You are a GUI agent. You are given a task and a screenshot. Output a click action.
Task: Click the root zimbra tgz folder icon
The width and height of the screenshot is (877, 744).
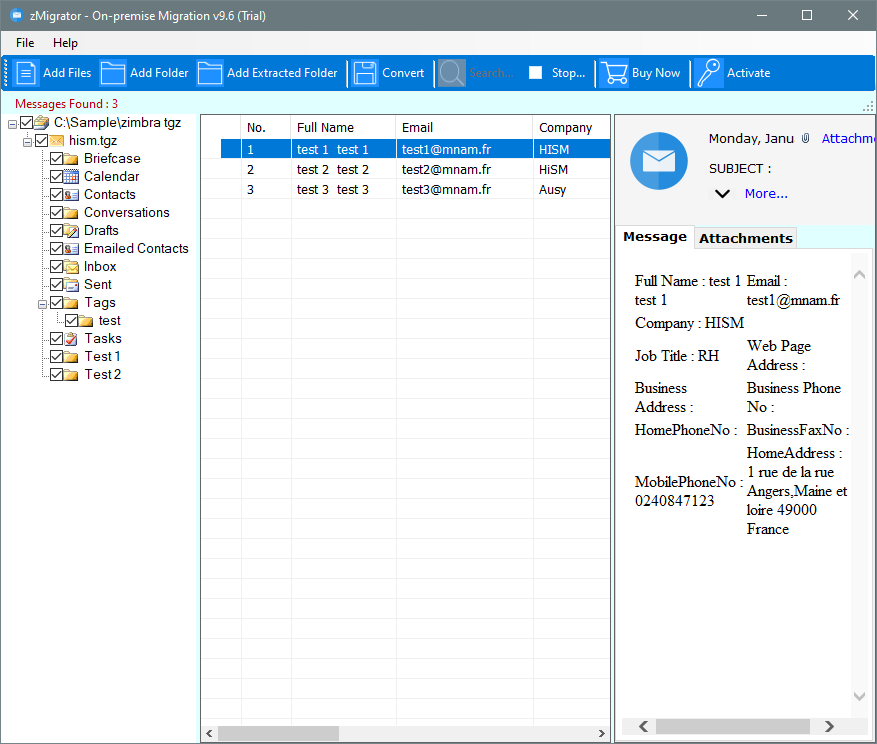(42, 123)
